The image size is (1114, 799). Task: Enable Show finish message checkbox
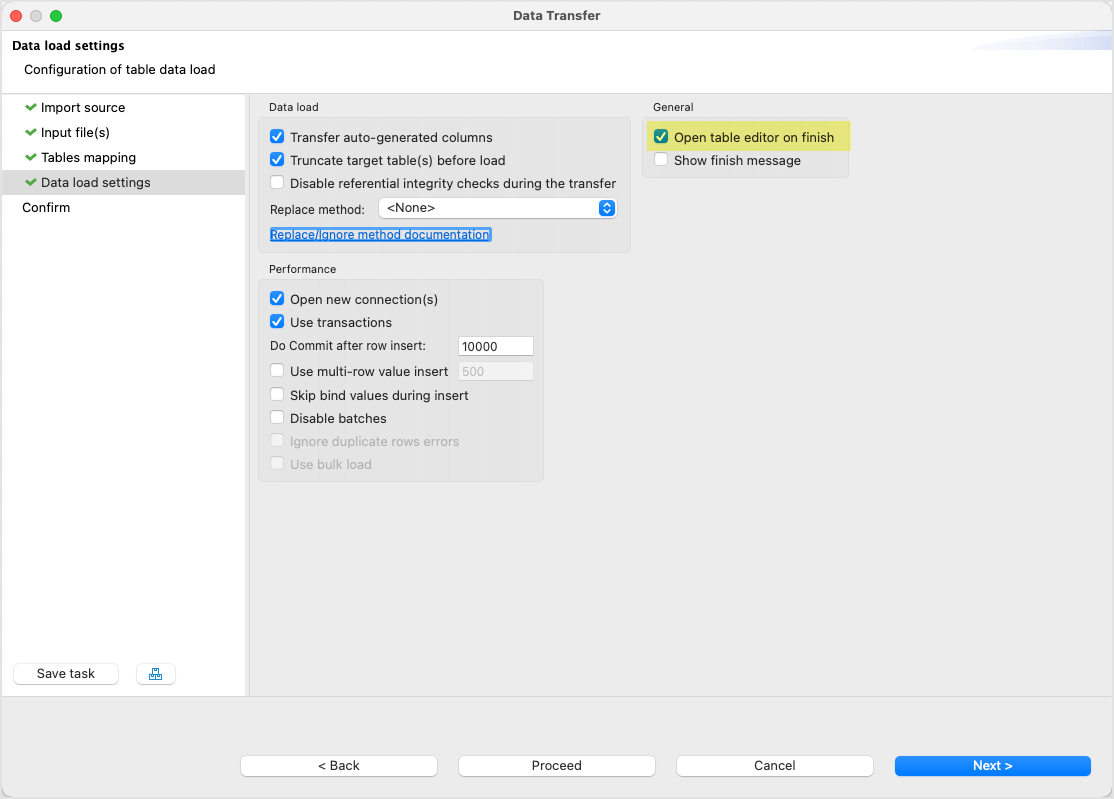coord(661,160)
